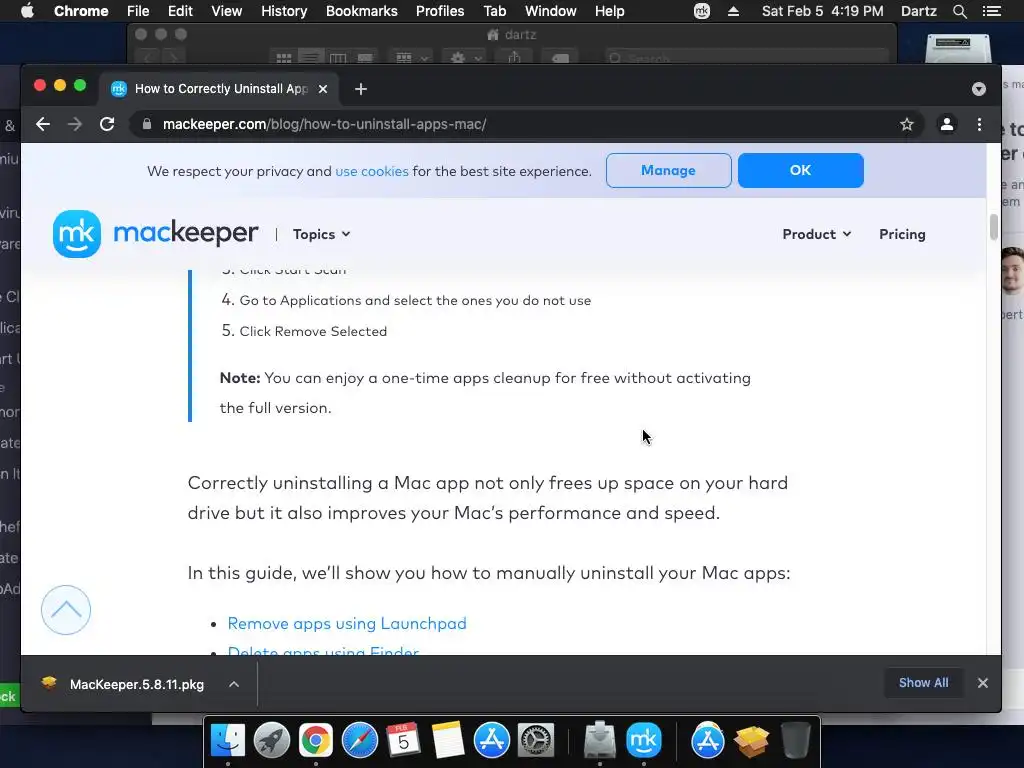This screenshot has width=1024, height=768.
Task: Open Safari from the Dock
Action: point(360,741)
